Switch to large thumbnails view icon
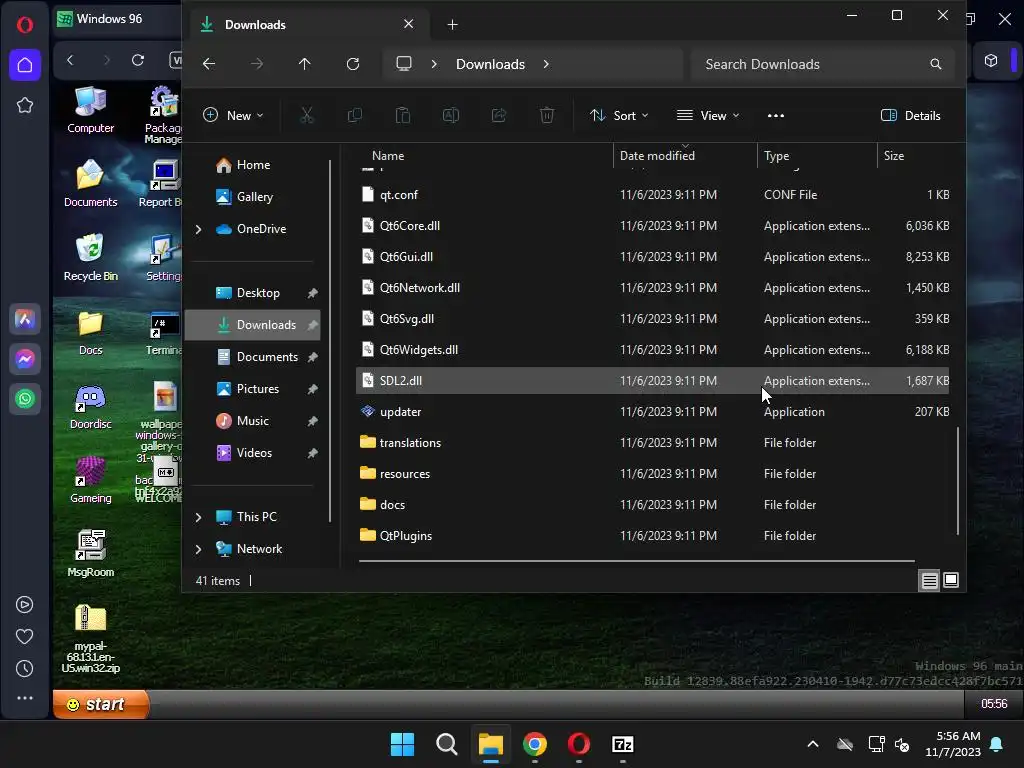Image resolution: width=1024 pixels, height=768 pixels. 951,580
